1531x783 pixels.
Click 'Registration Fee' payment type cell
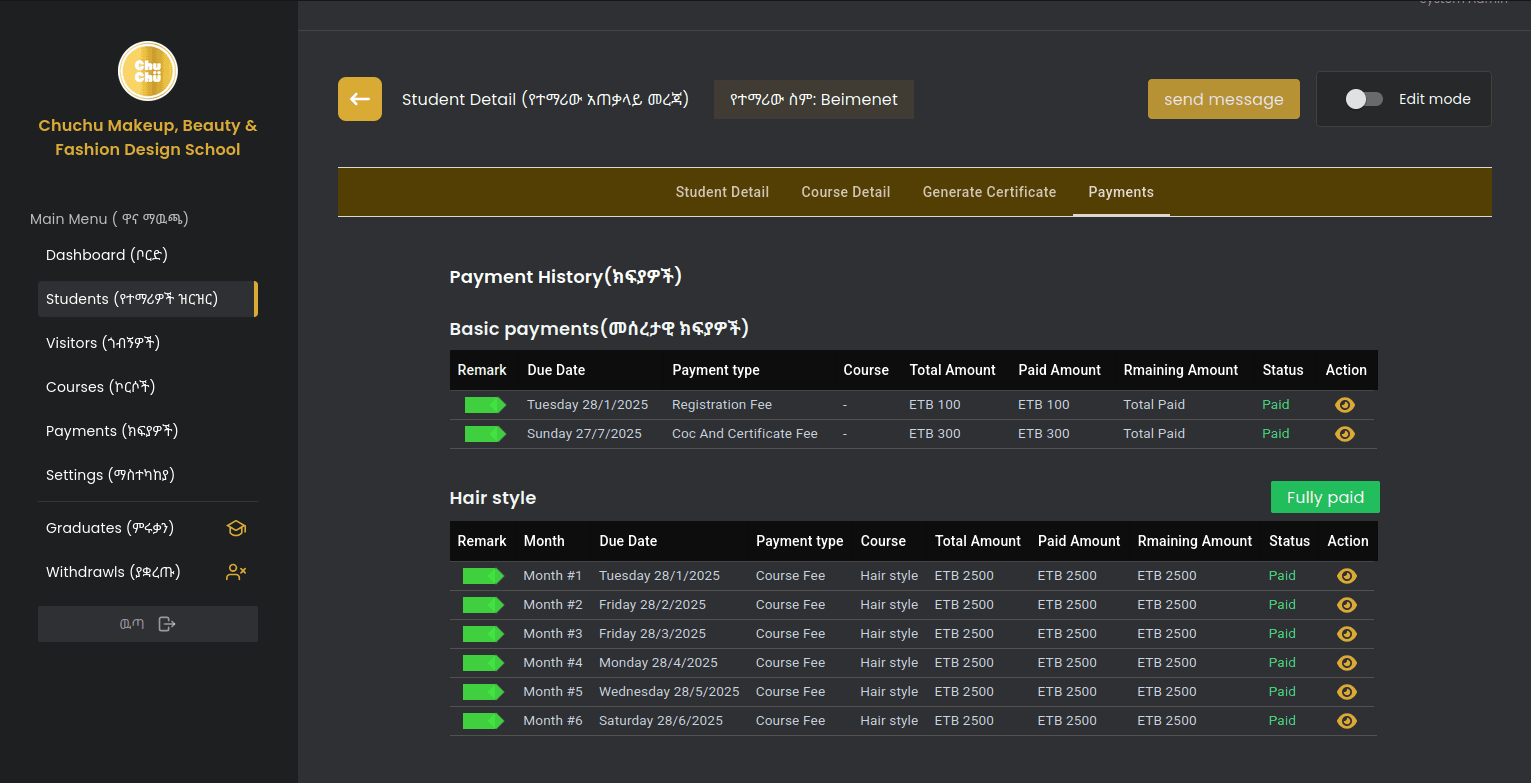coord(722,405)
